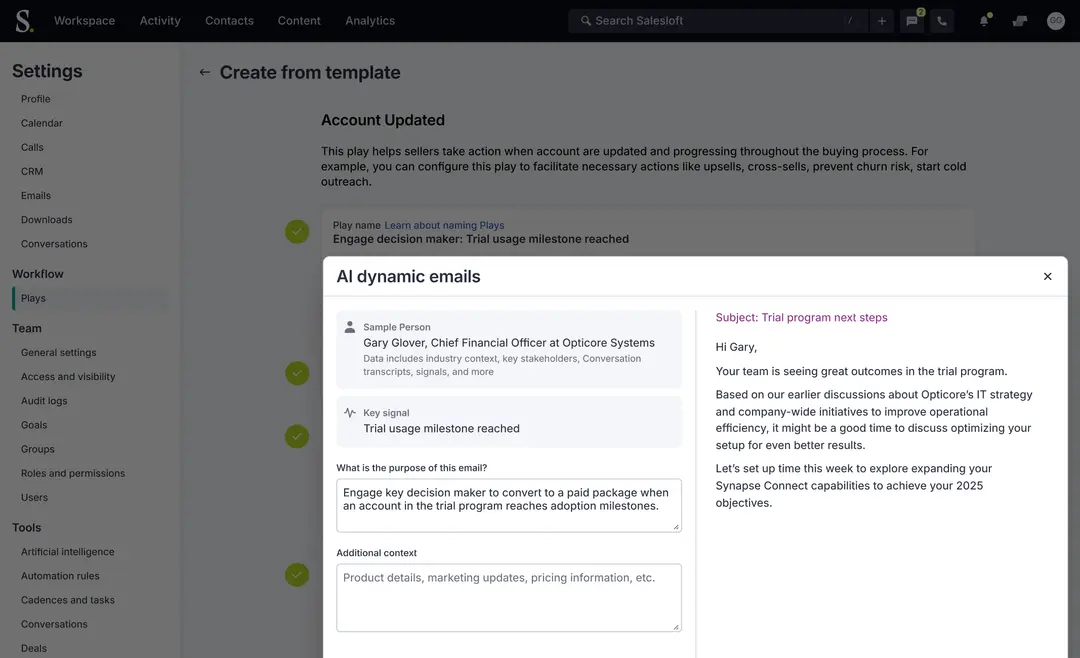Click the Salesloft logo icon
This screenshot has height=658, width=1080.
pos(24,21)
